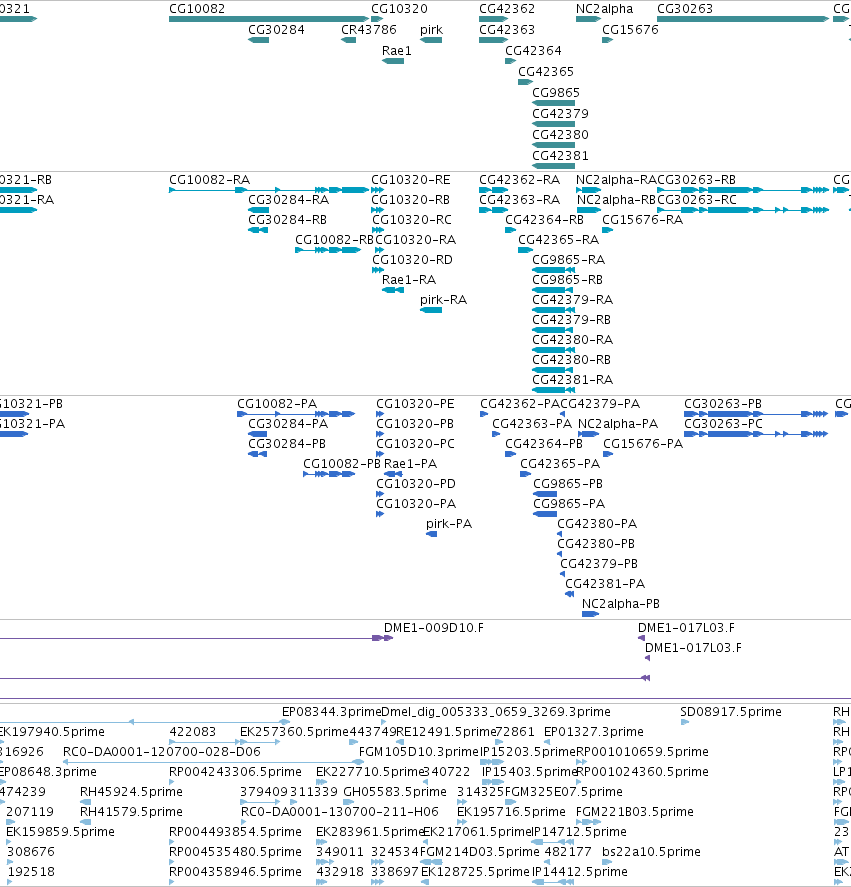
Task: Select transcript CG10082-RA
Action: coord(209,180)
